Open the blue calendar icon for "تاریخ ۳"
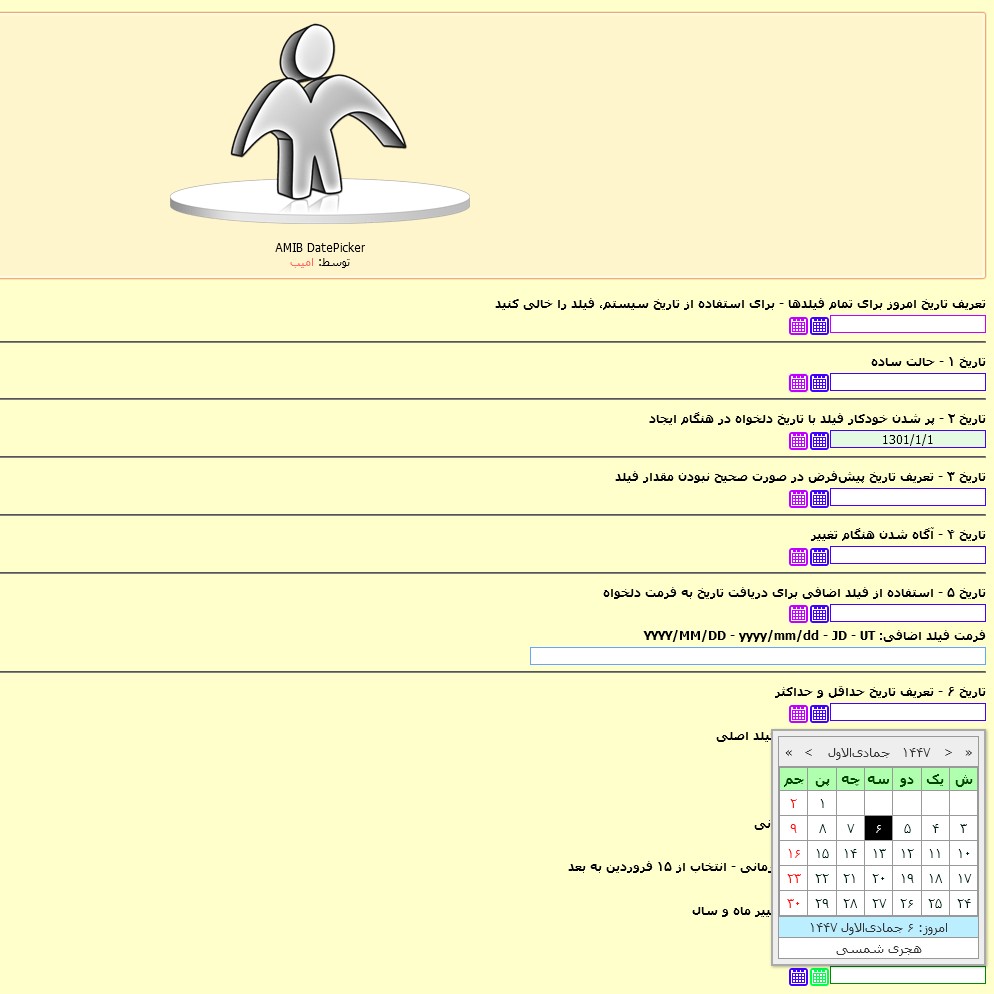 click(x=819, y=497)
